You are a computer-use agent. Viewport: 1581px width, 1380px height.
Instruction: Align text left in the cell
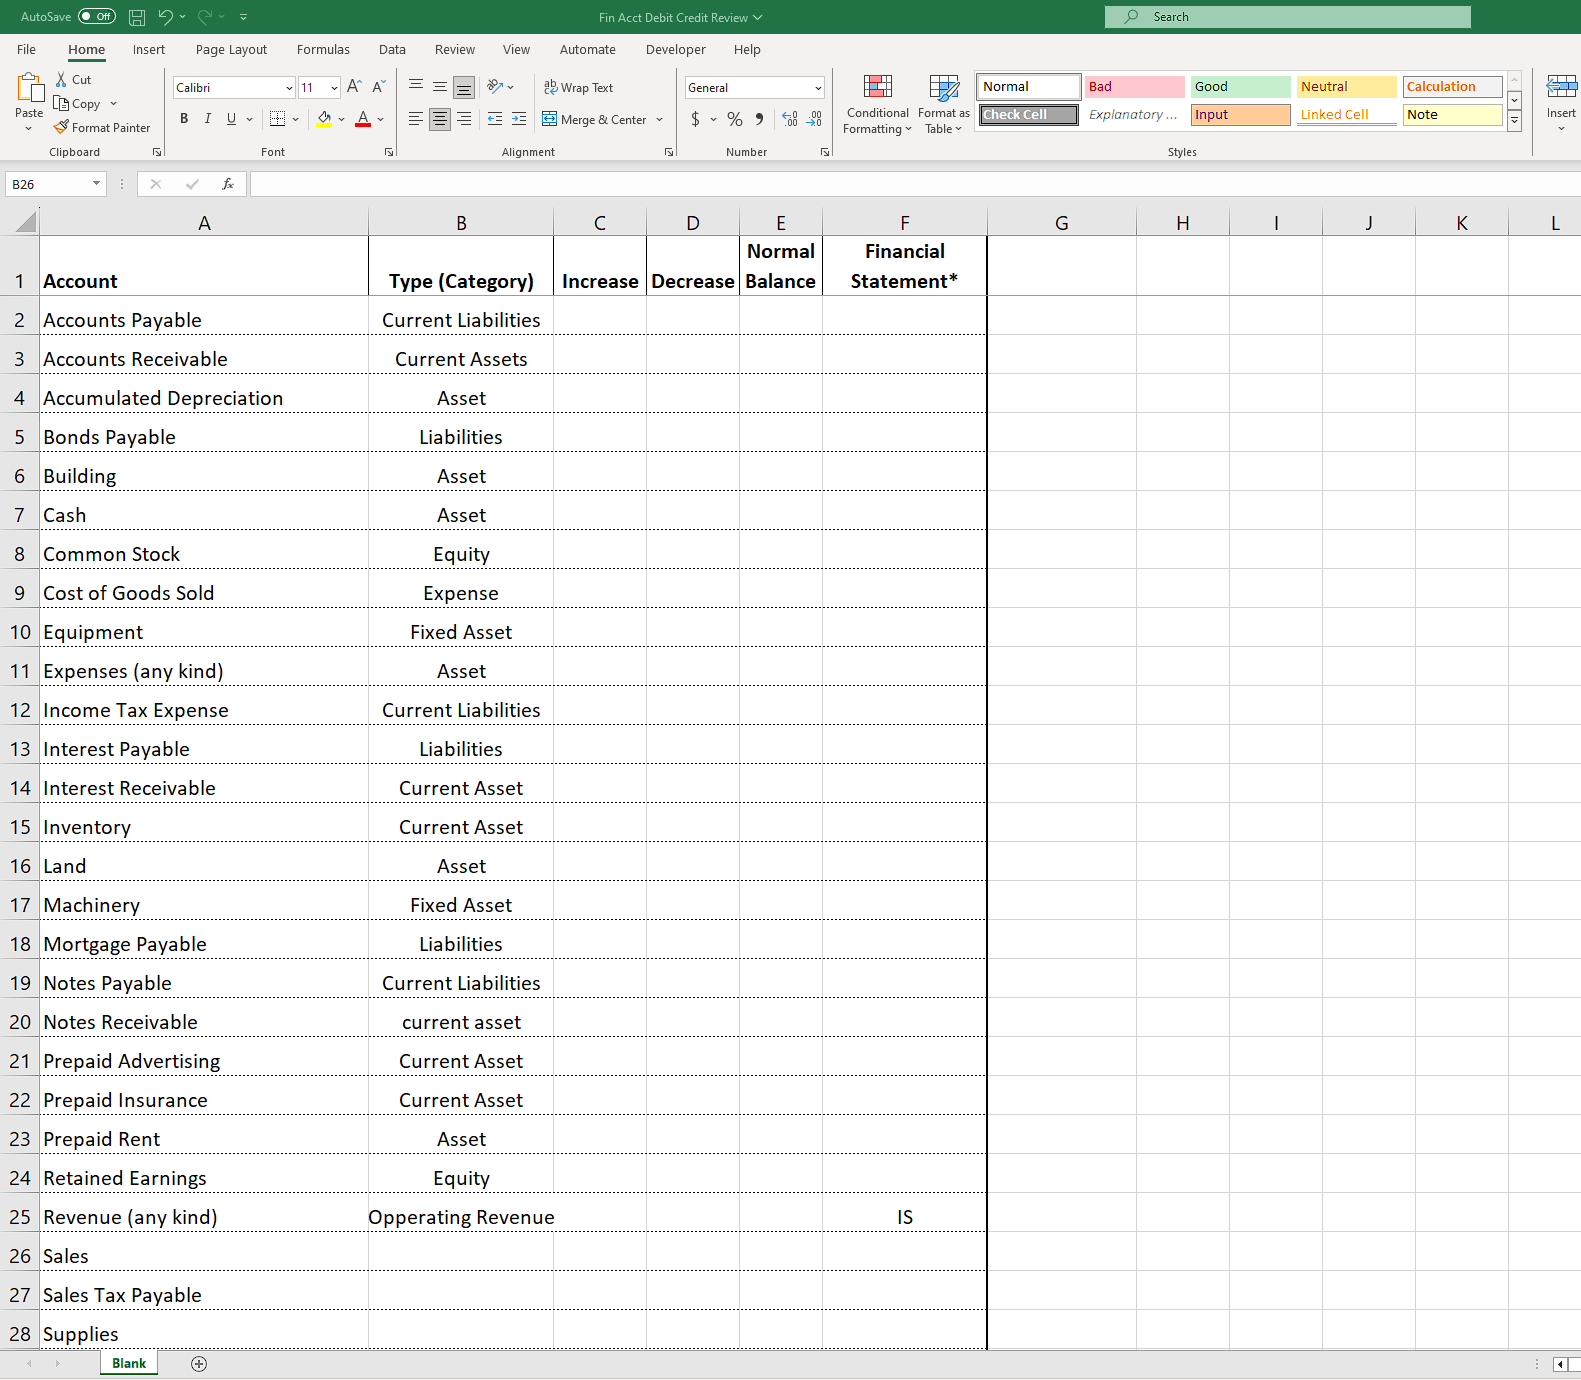(x=416, y=119)
